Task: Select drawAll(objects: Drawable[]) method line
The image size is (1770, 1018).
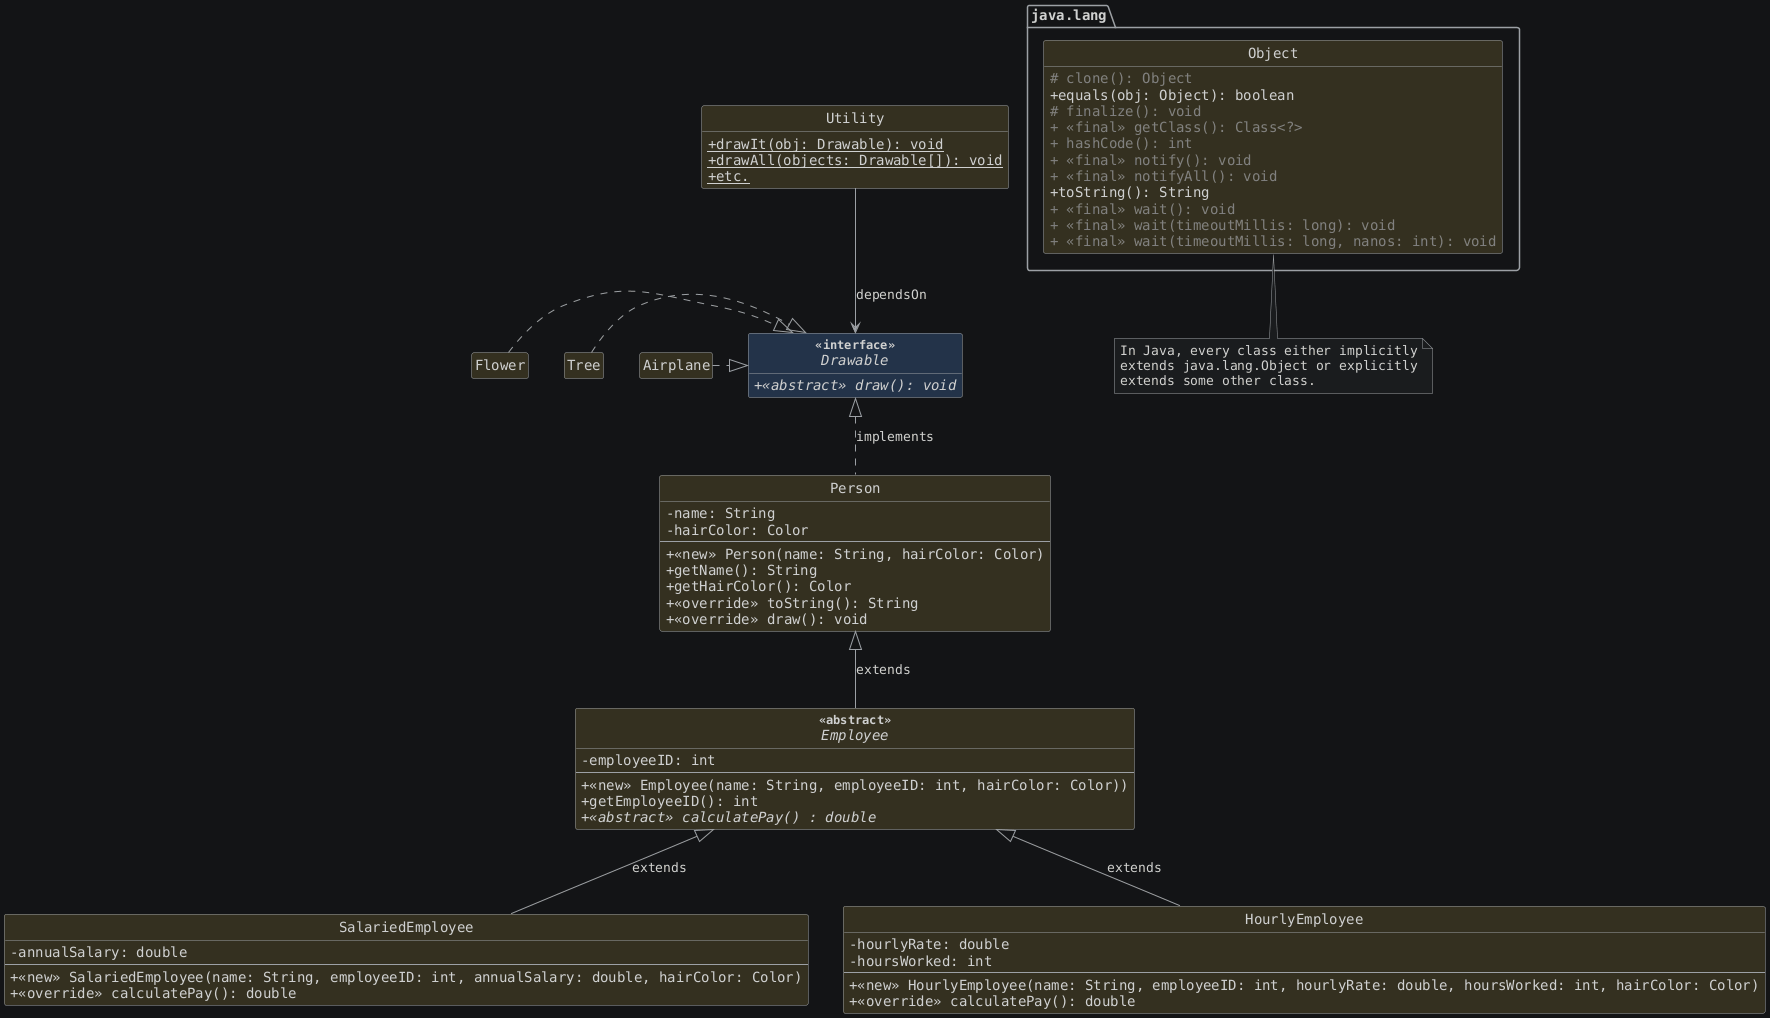Action: [x=855, y=160]
